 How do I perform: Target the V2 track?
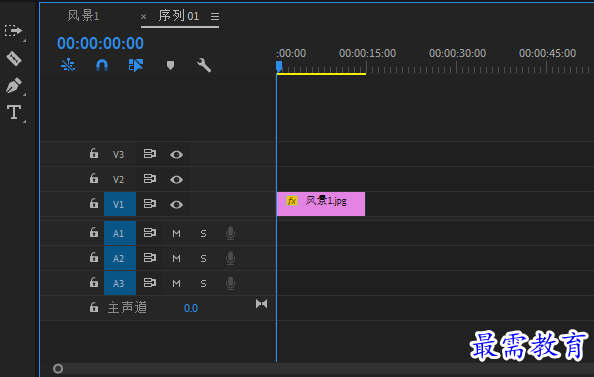coord(119,179)
